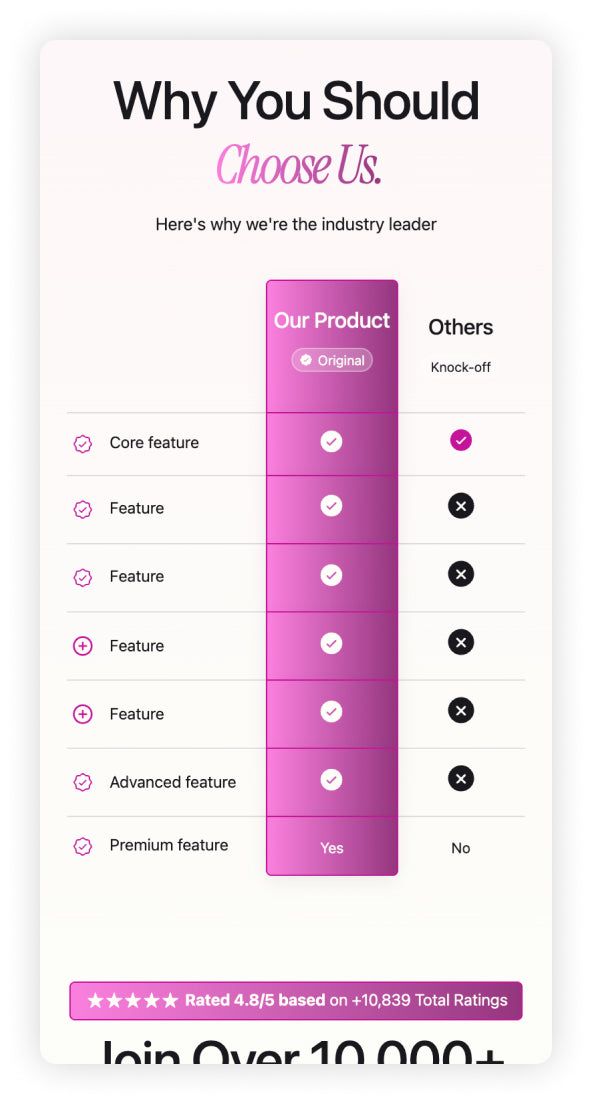This screenshot has width=592, height=1104.
Task: Expand the Original badge under Our Product
Action: tap(331, 360)
